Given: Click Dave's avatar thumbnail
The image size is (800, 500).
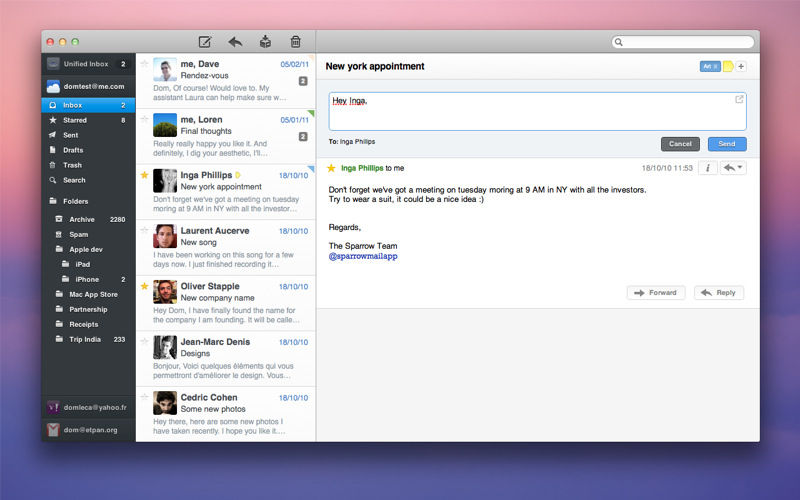Looking at the screenshot, I should coord(165,69).
